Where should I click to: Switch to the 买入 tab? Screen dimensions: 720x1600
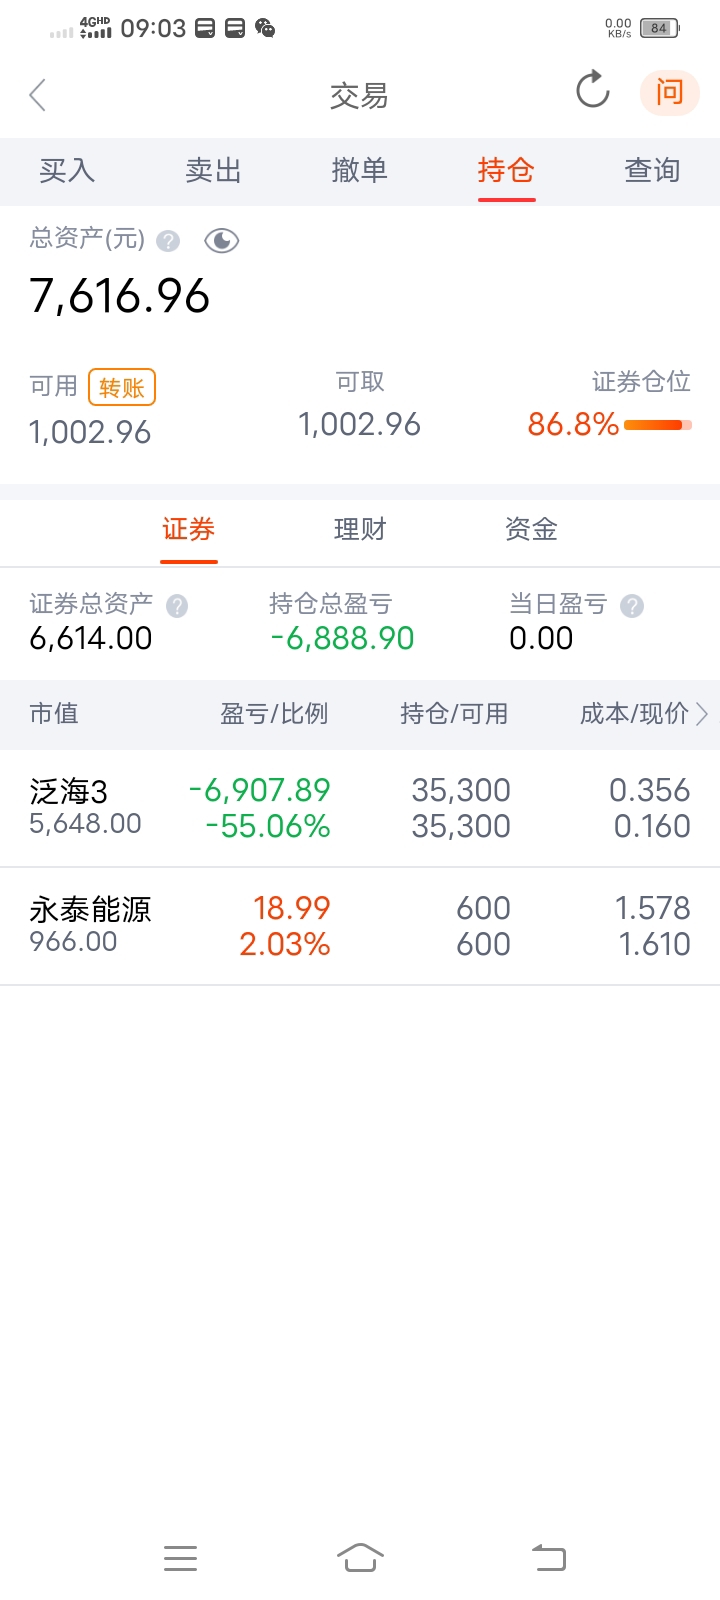[67, 171]
